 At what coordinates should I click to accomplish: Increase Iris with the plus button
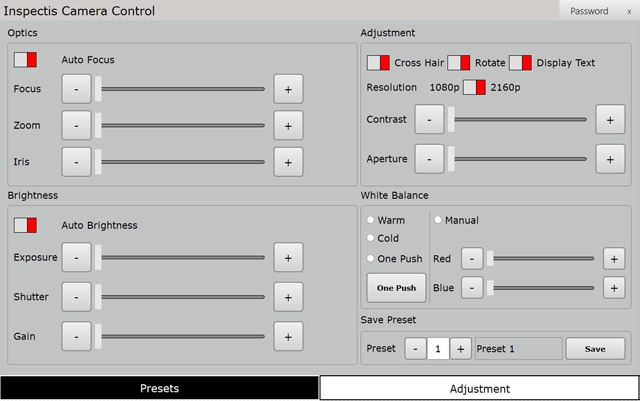pyautogui.click(x=288, y=161)
